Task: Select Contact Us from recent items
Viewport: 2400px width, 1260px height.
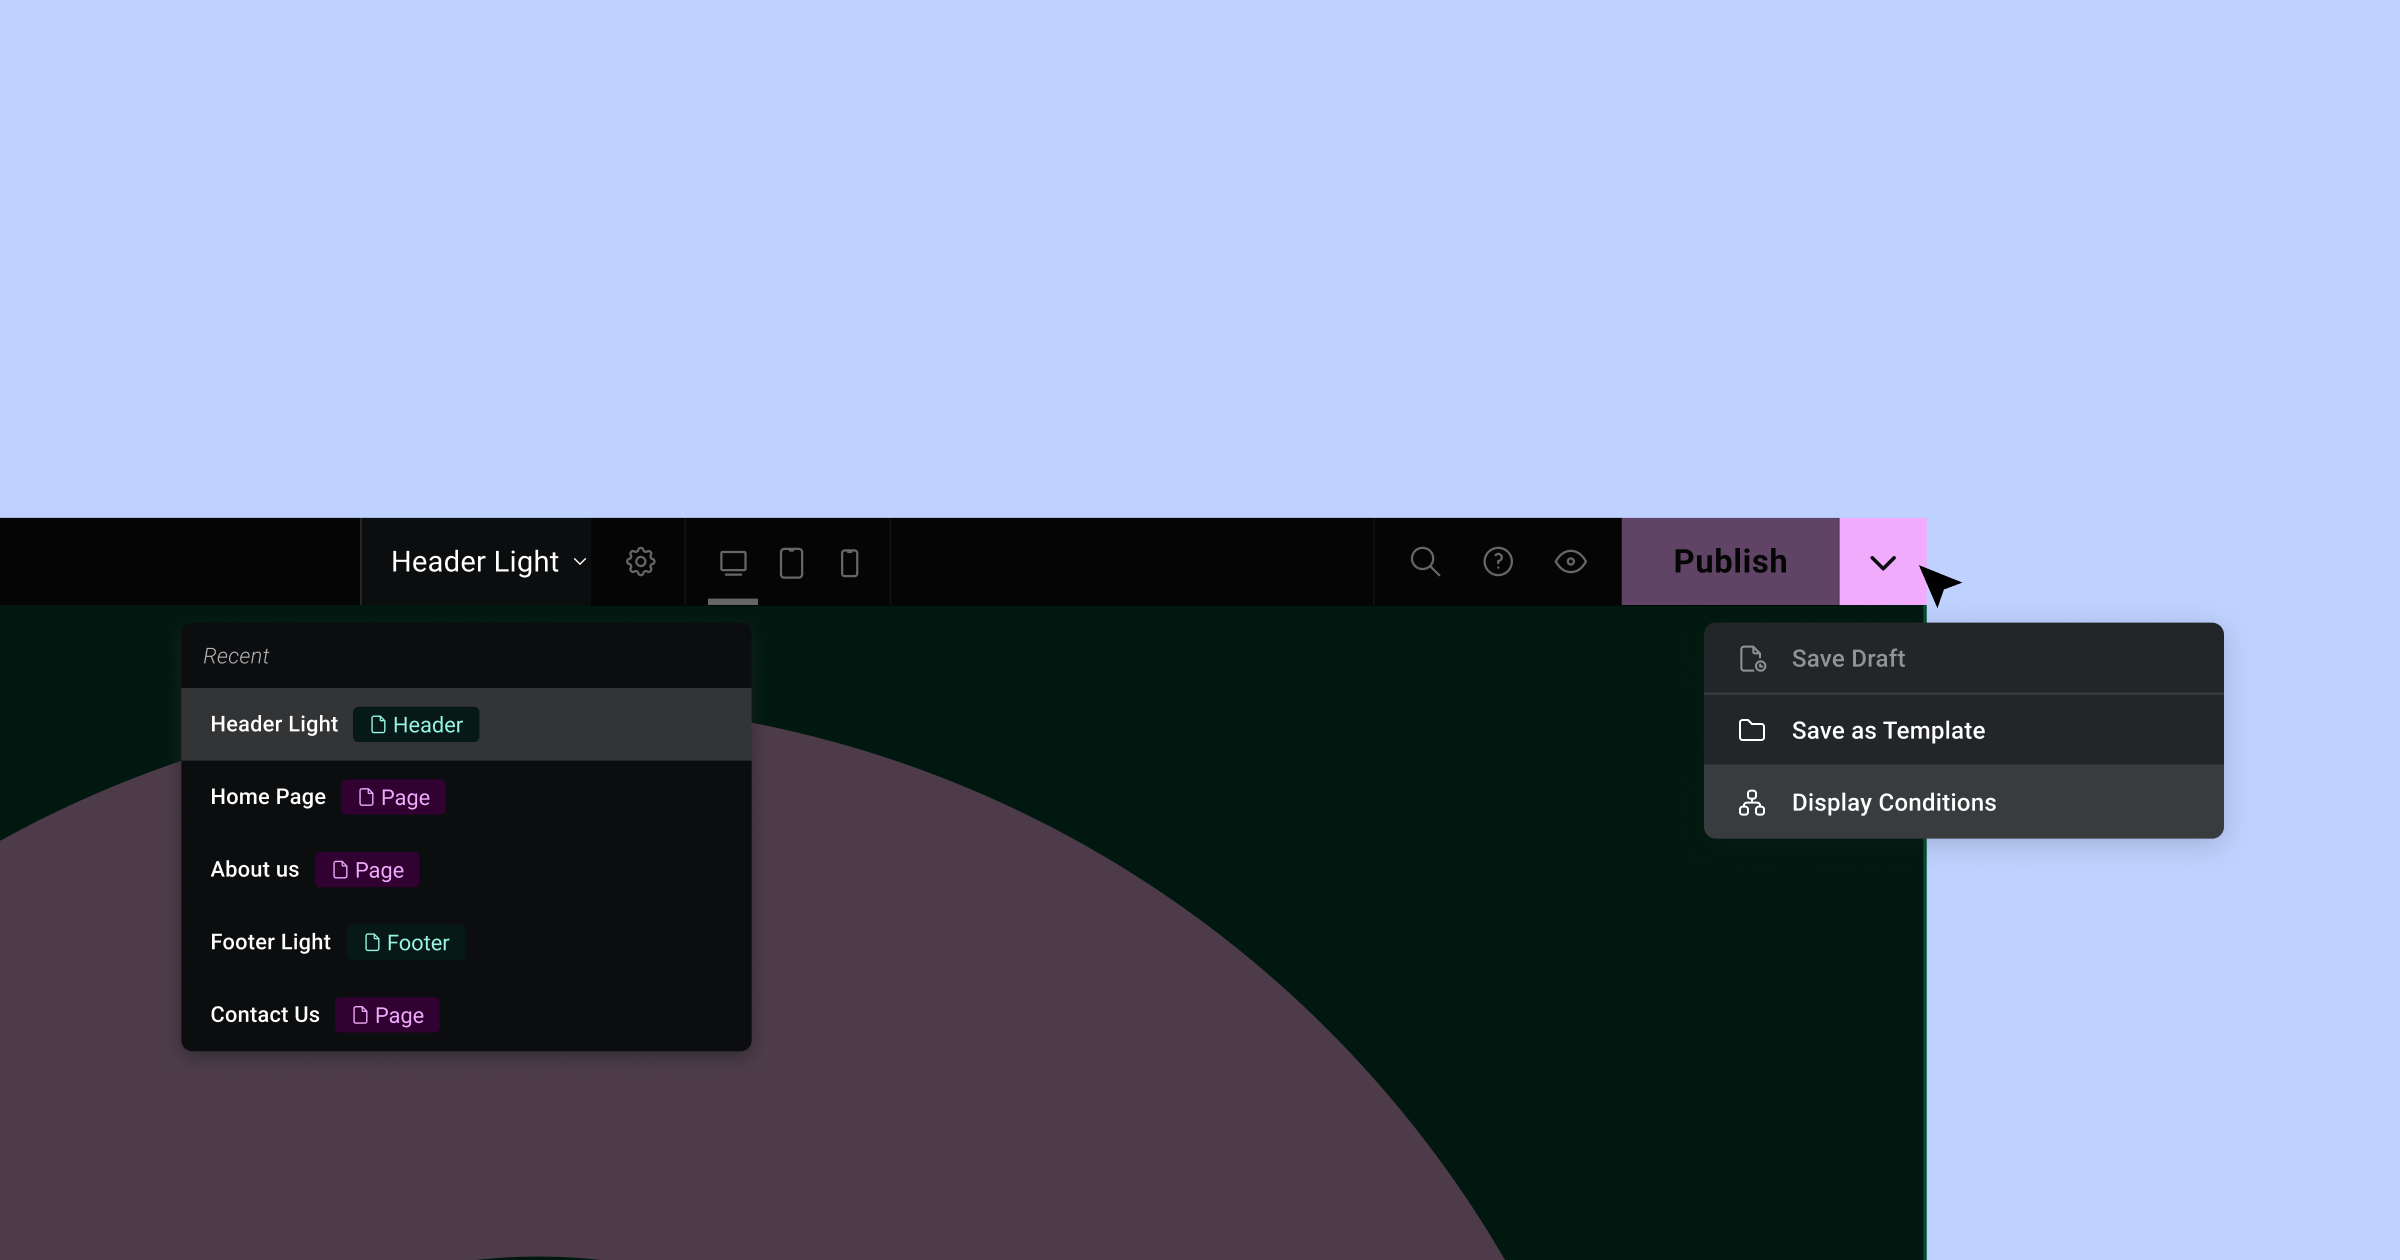Action: click(265, 1014)
